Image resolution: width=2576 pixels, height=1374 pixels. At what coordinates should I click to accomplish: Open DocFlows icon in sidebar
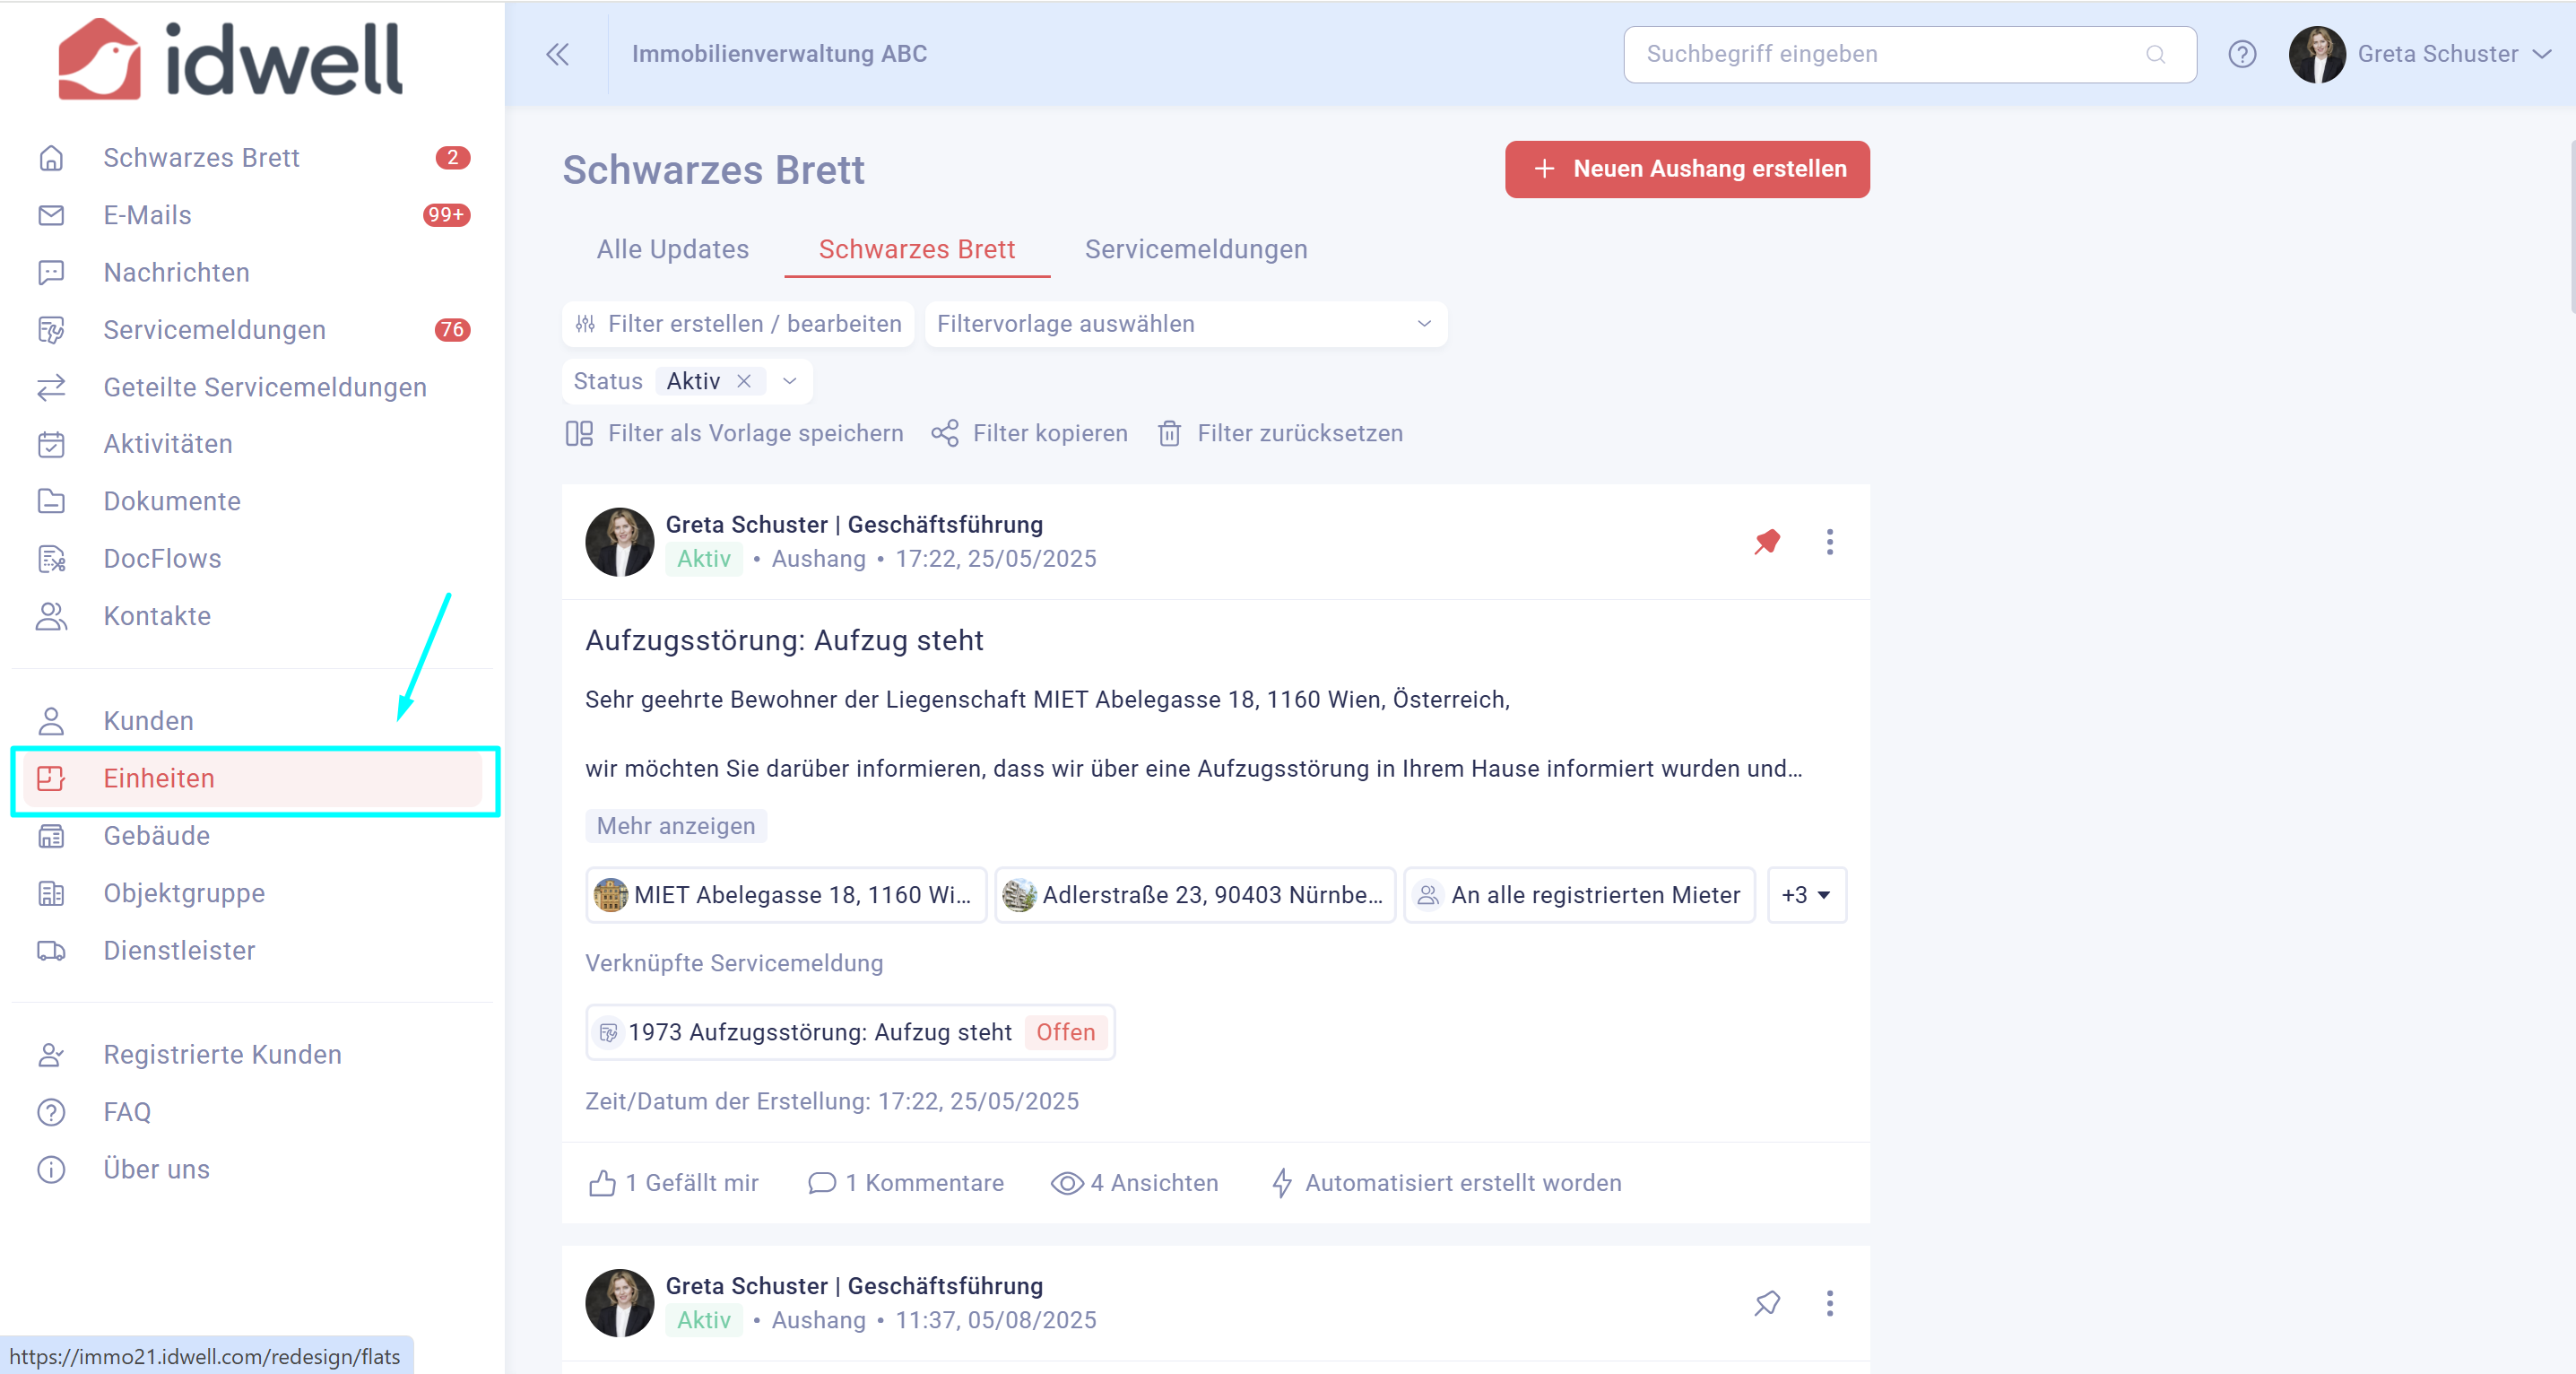click(x=51, y=558)
